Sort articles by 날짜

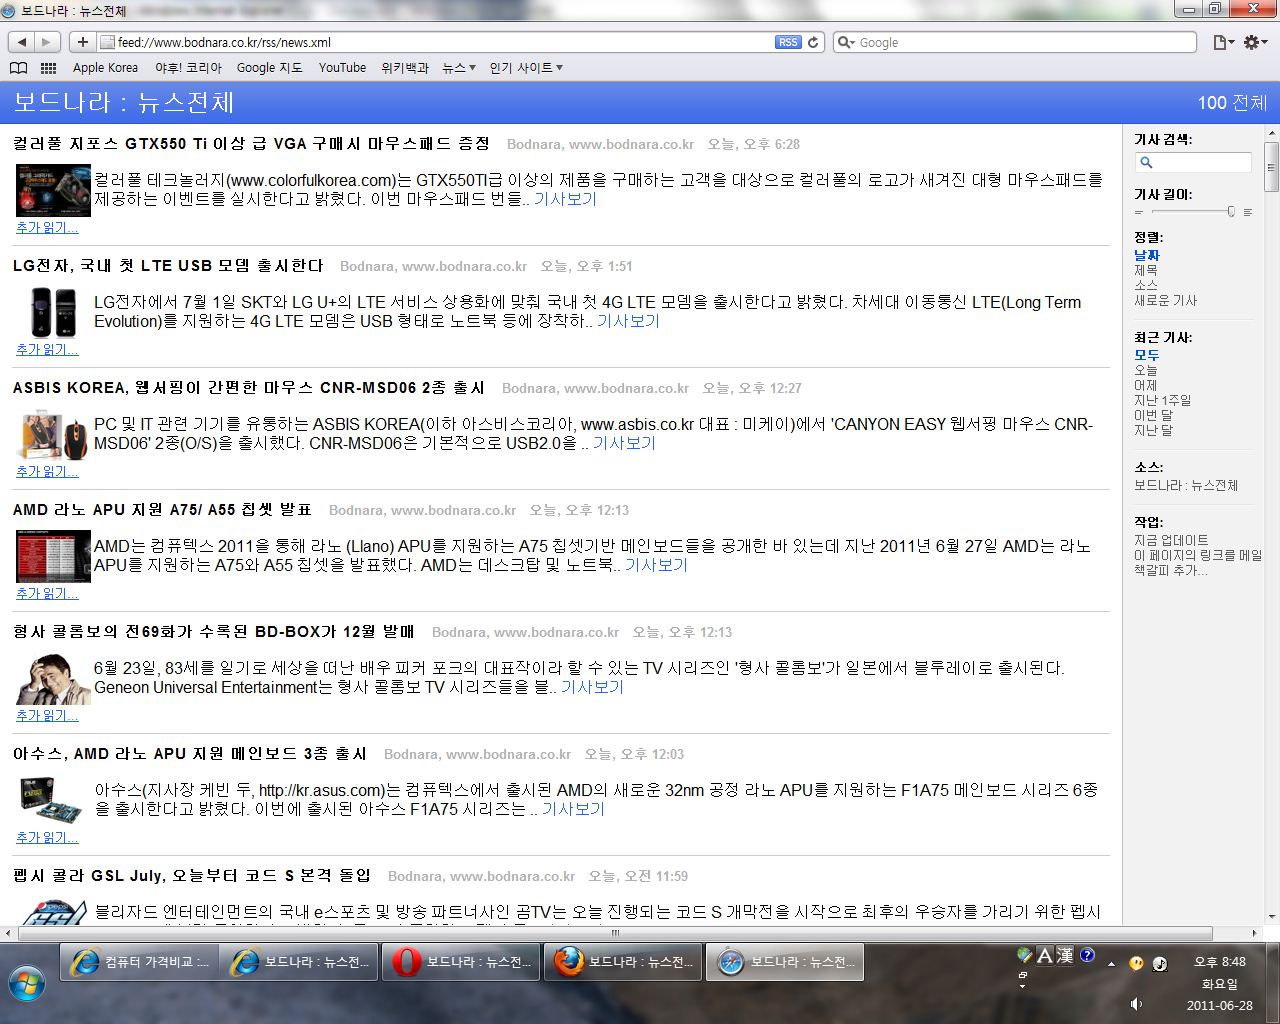[1147, 256]
